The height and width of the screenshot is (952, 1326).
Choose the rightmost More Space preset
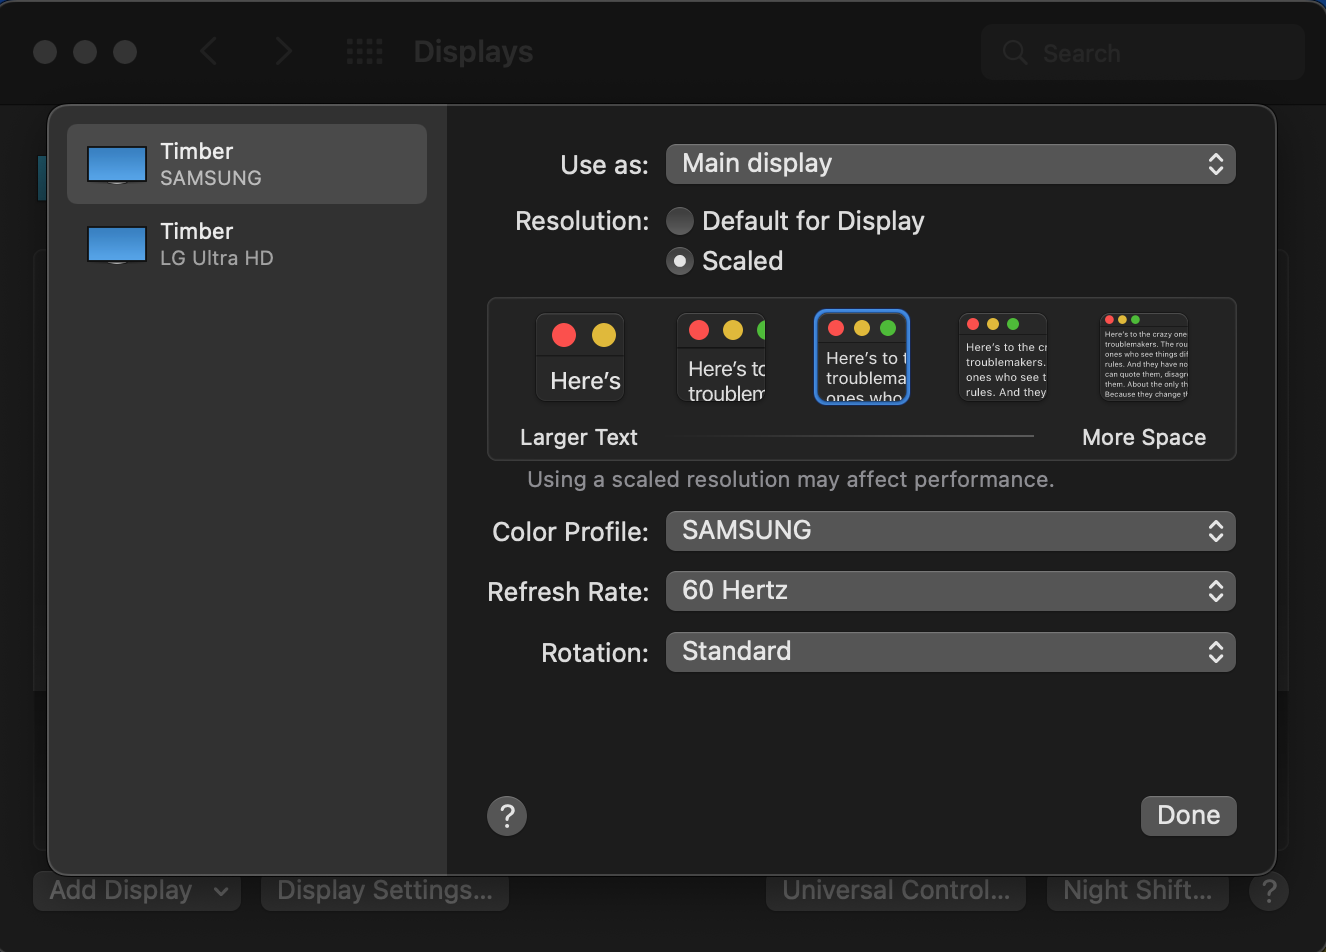(1144, 356)
